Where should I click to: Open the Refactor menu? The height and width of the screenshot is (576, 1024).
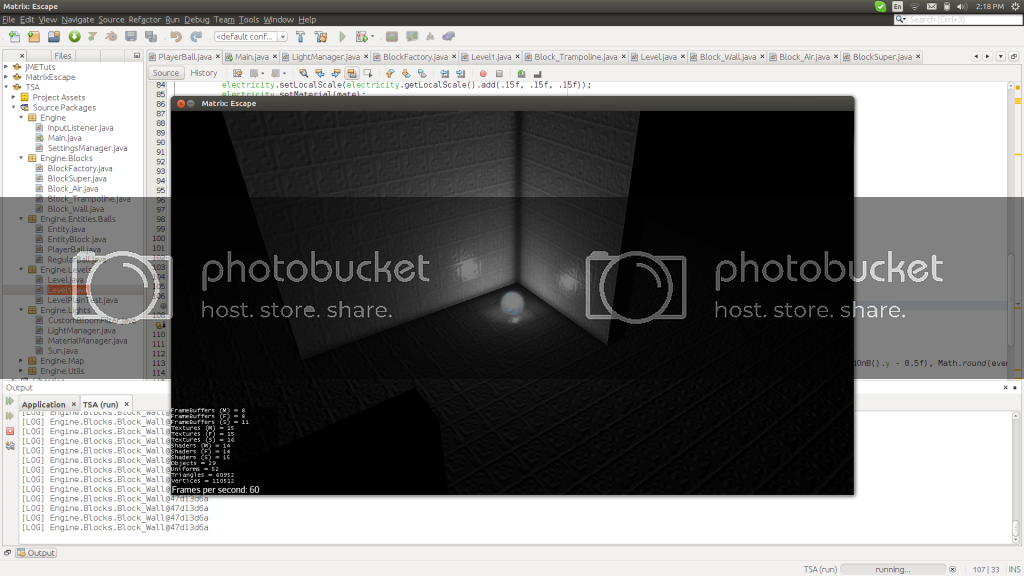[x=144, y=20]
